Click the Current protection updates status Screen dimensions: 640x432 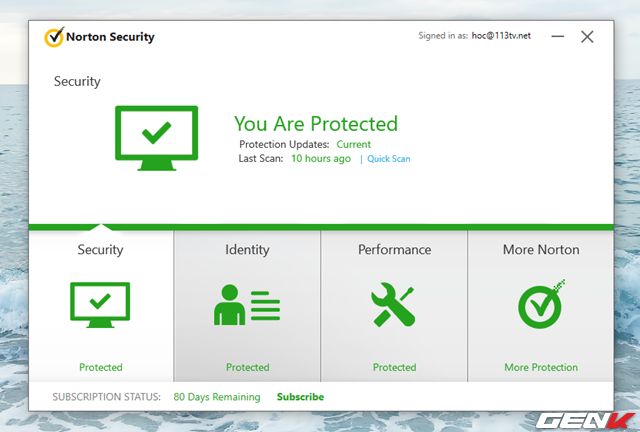pyautogui.click(x=353, y=145)
